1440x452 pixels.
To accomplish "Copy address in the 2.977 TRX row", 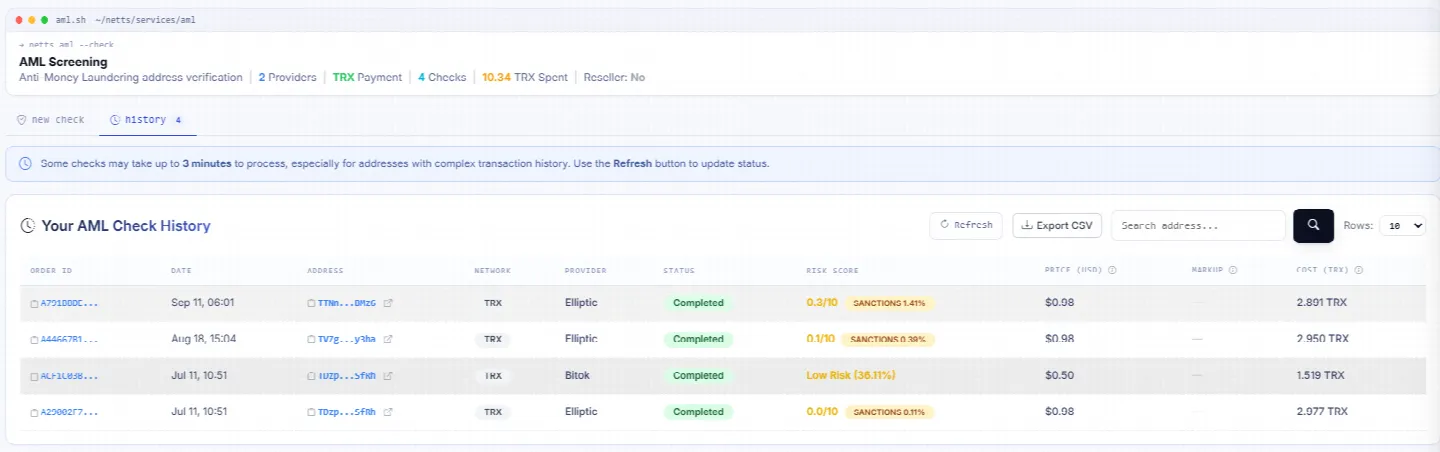I will (311, 412).
